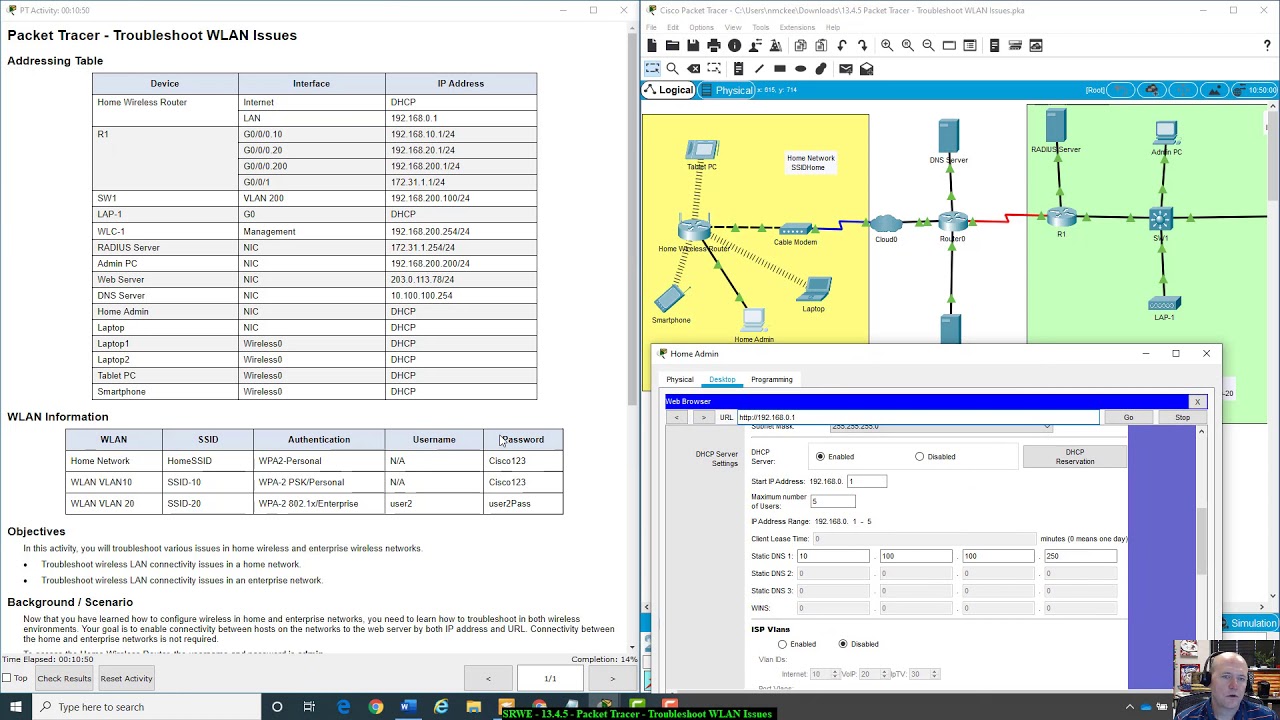Click the New file icon in Packet Tracer toolbar
The width and height of the screenshot is (1280, 720).
652,45
